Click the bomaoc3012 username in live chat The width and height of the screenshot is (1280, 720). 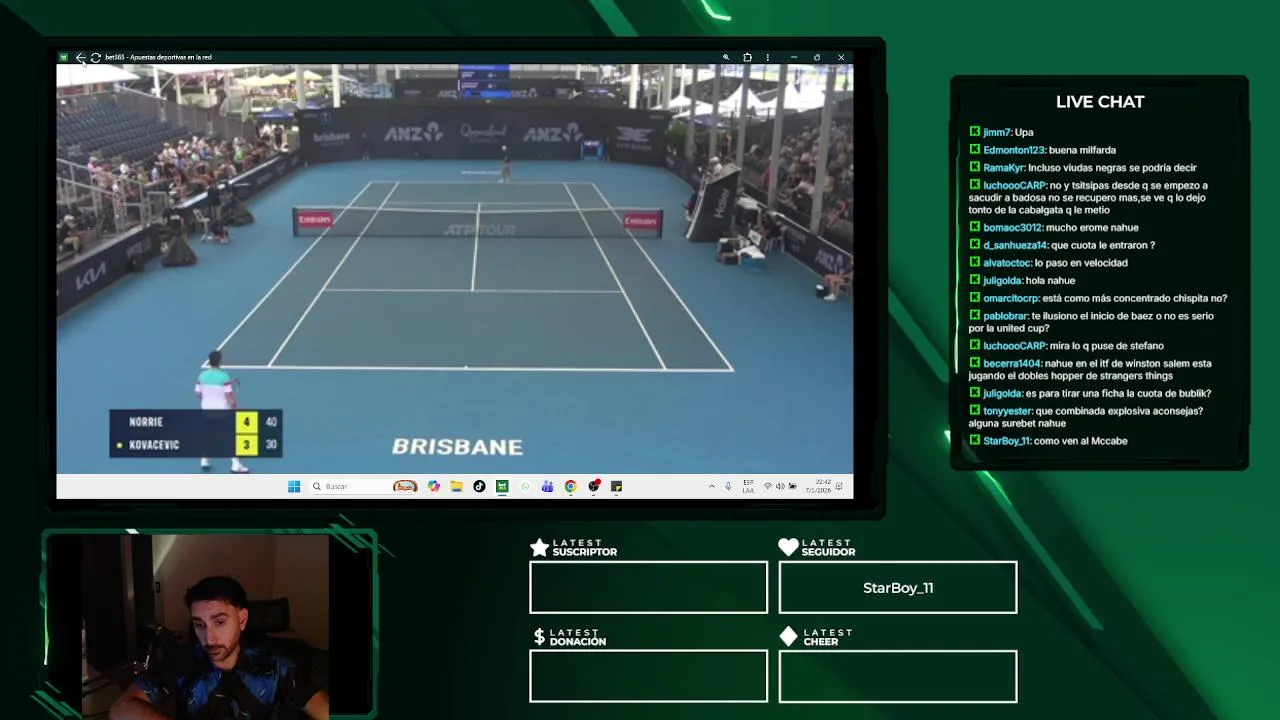tap(1012, 228)
